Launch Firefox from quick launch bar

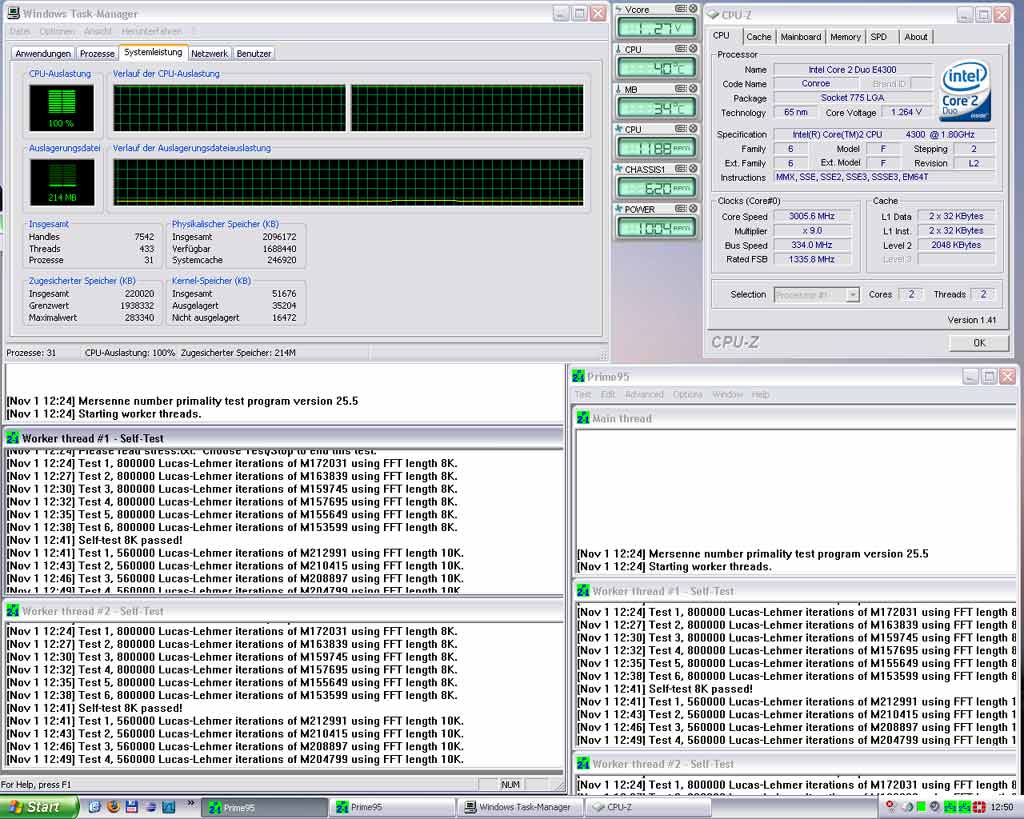click(113, 807)
